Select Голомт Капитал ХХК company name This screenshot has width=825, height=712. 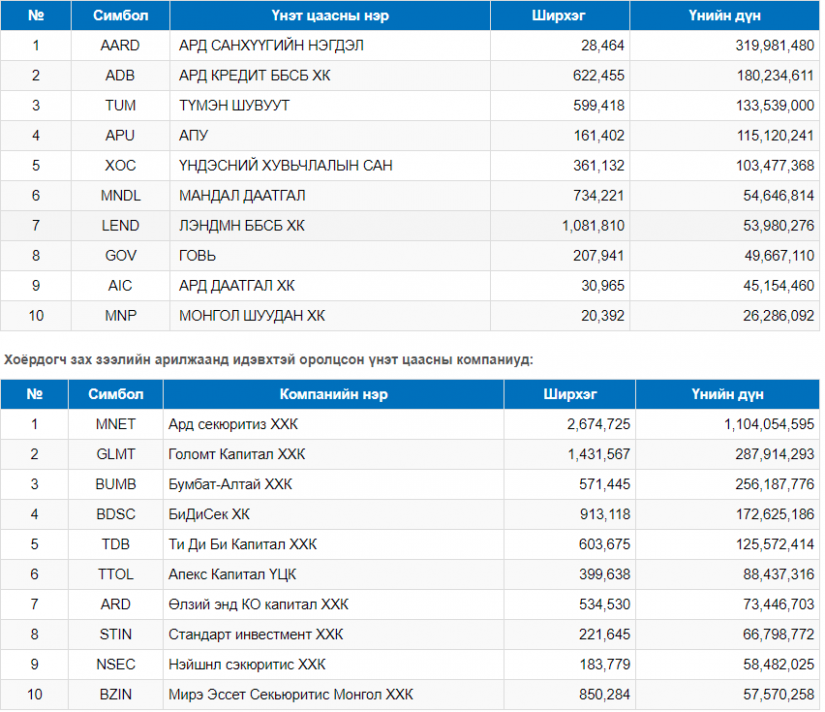click(x=236, y=454)
